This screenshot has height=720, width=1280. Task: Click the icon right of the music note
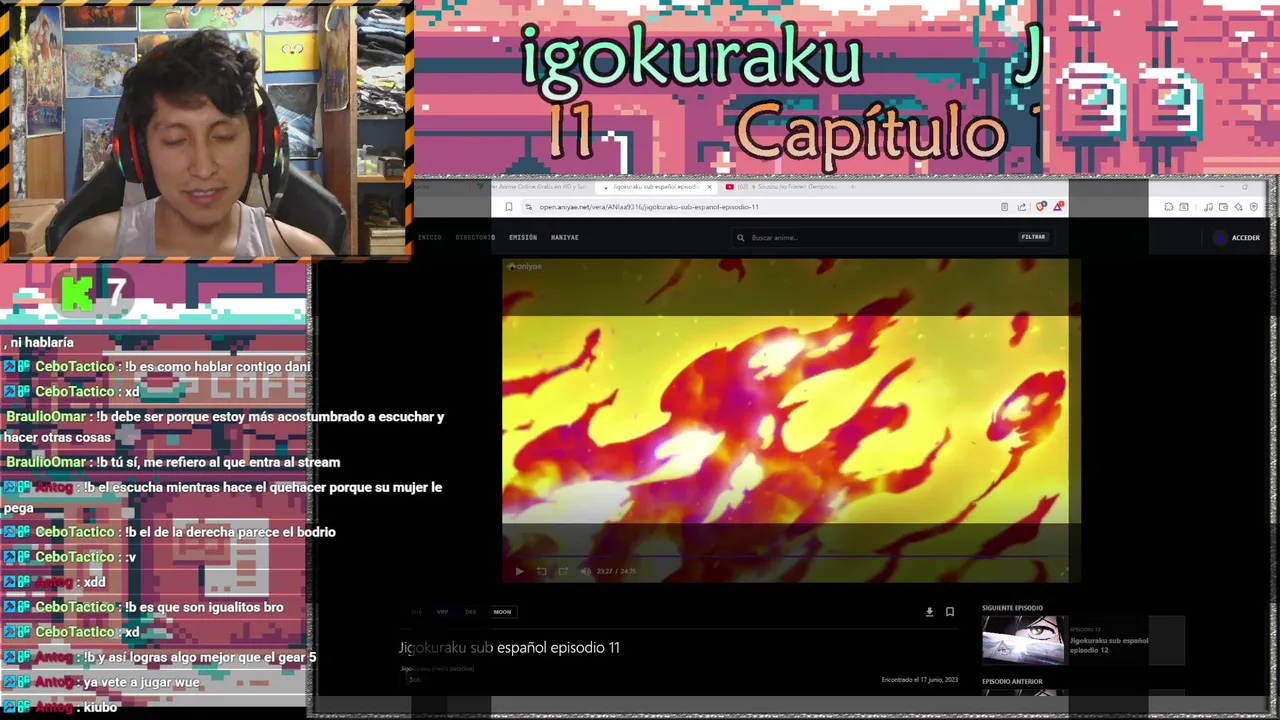click(1223, 207)
